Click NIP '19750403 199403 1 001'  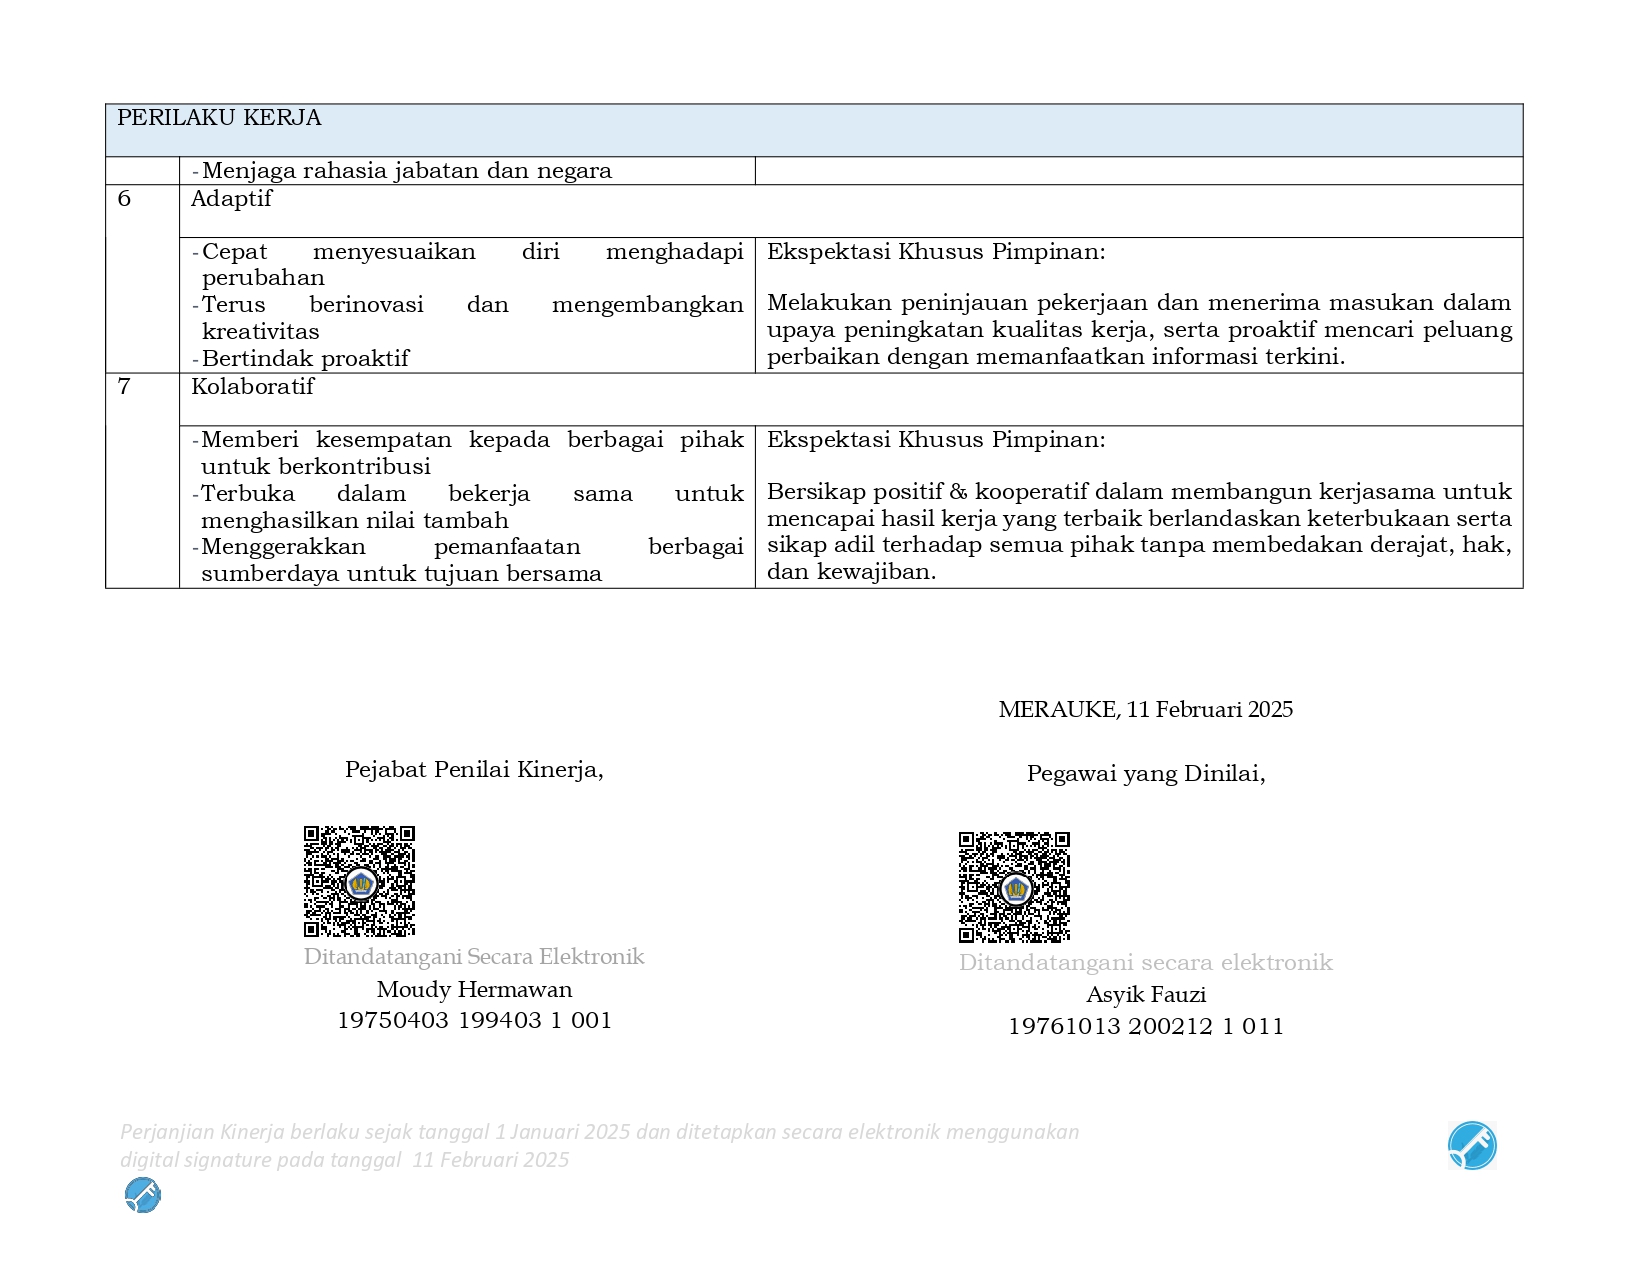(x=474, y=1020)
